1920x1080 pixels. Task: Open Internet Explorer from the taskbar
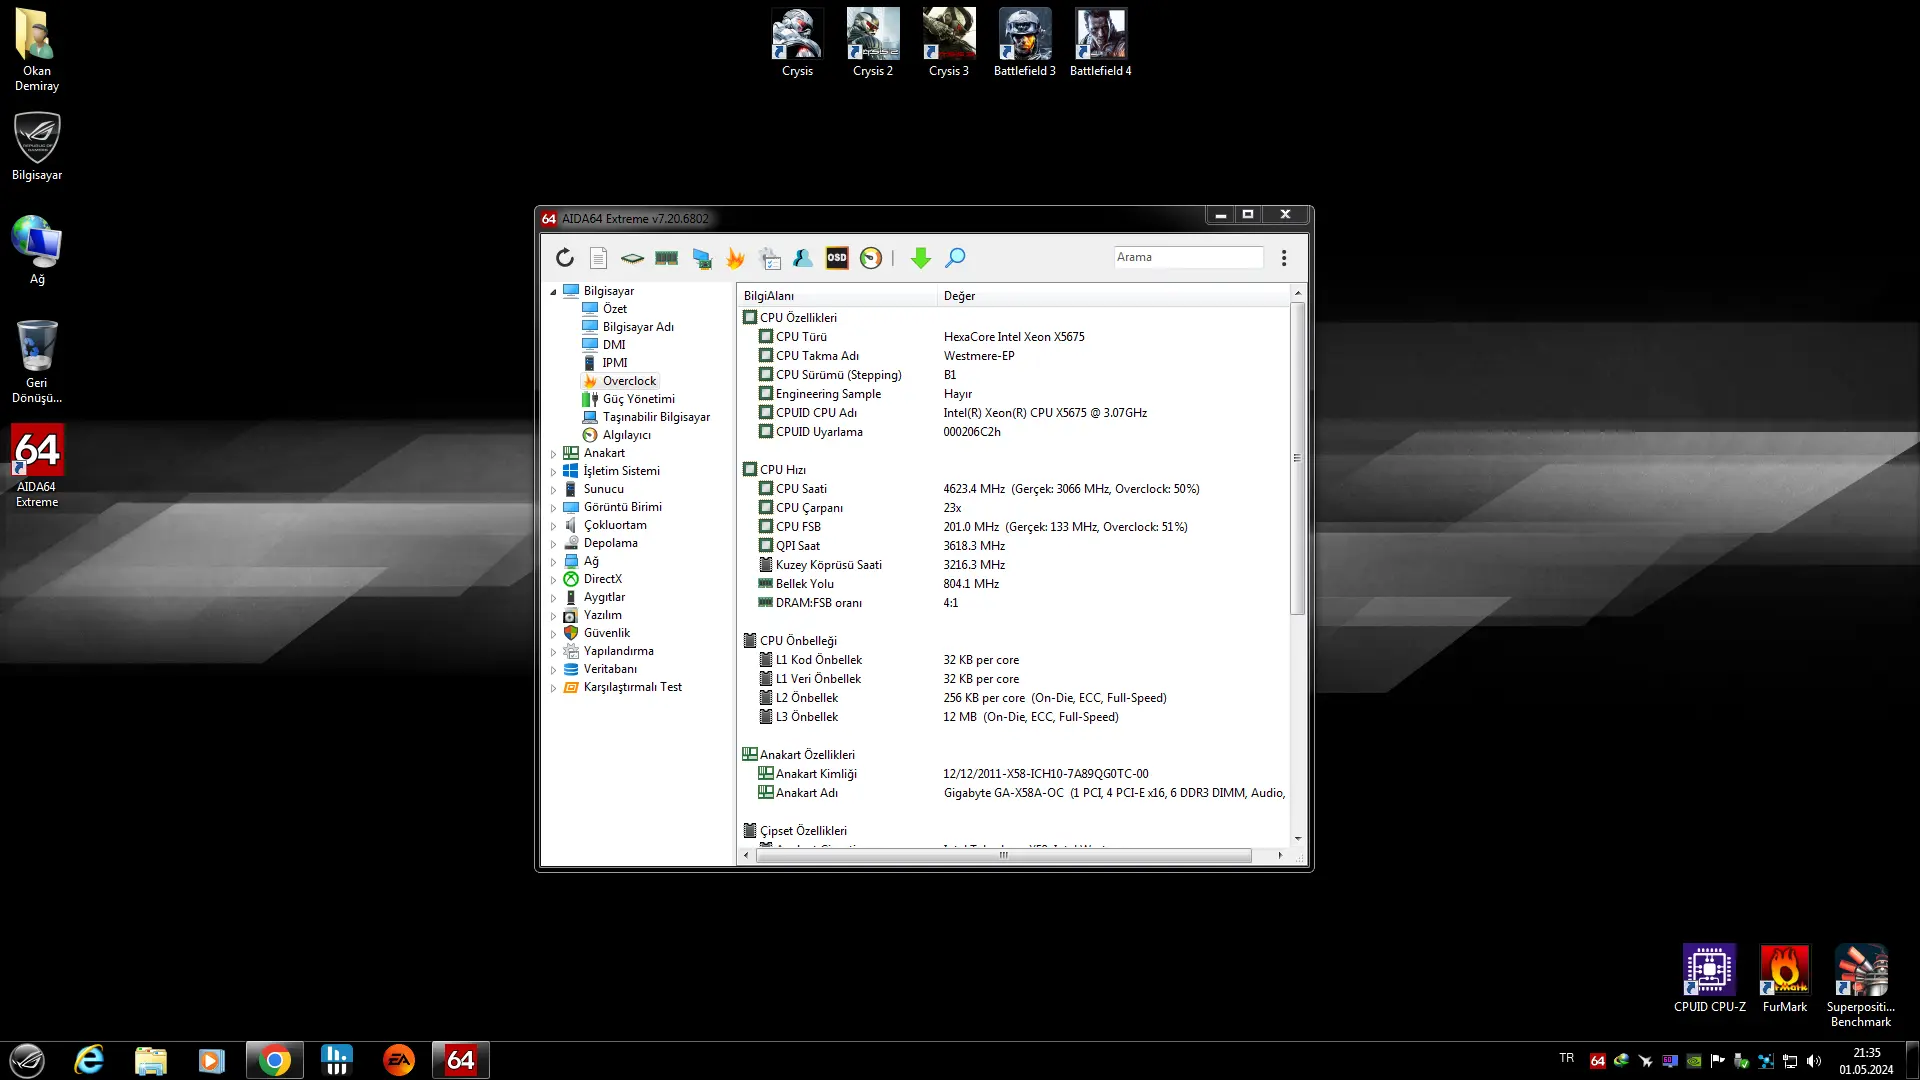pyautogui.click(x=89, y=1060)
